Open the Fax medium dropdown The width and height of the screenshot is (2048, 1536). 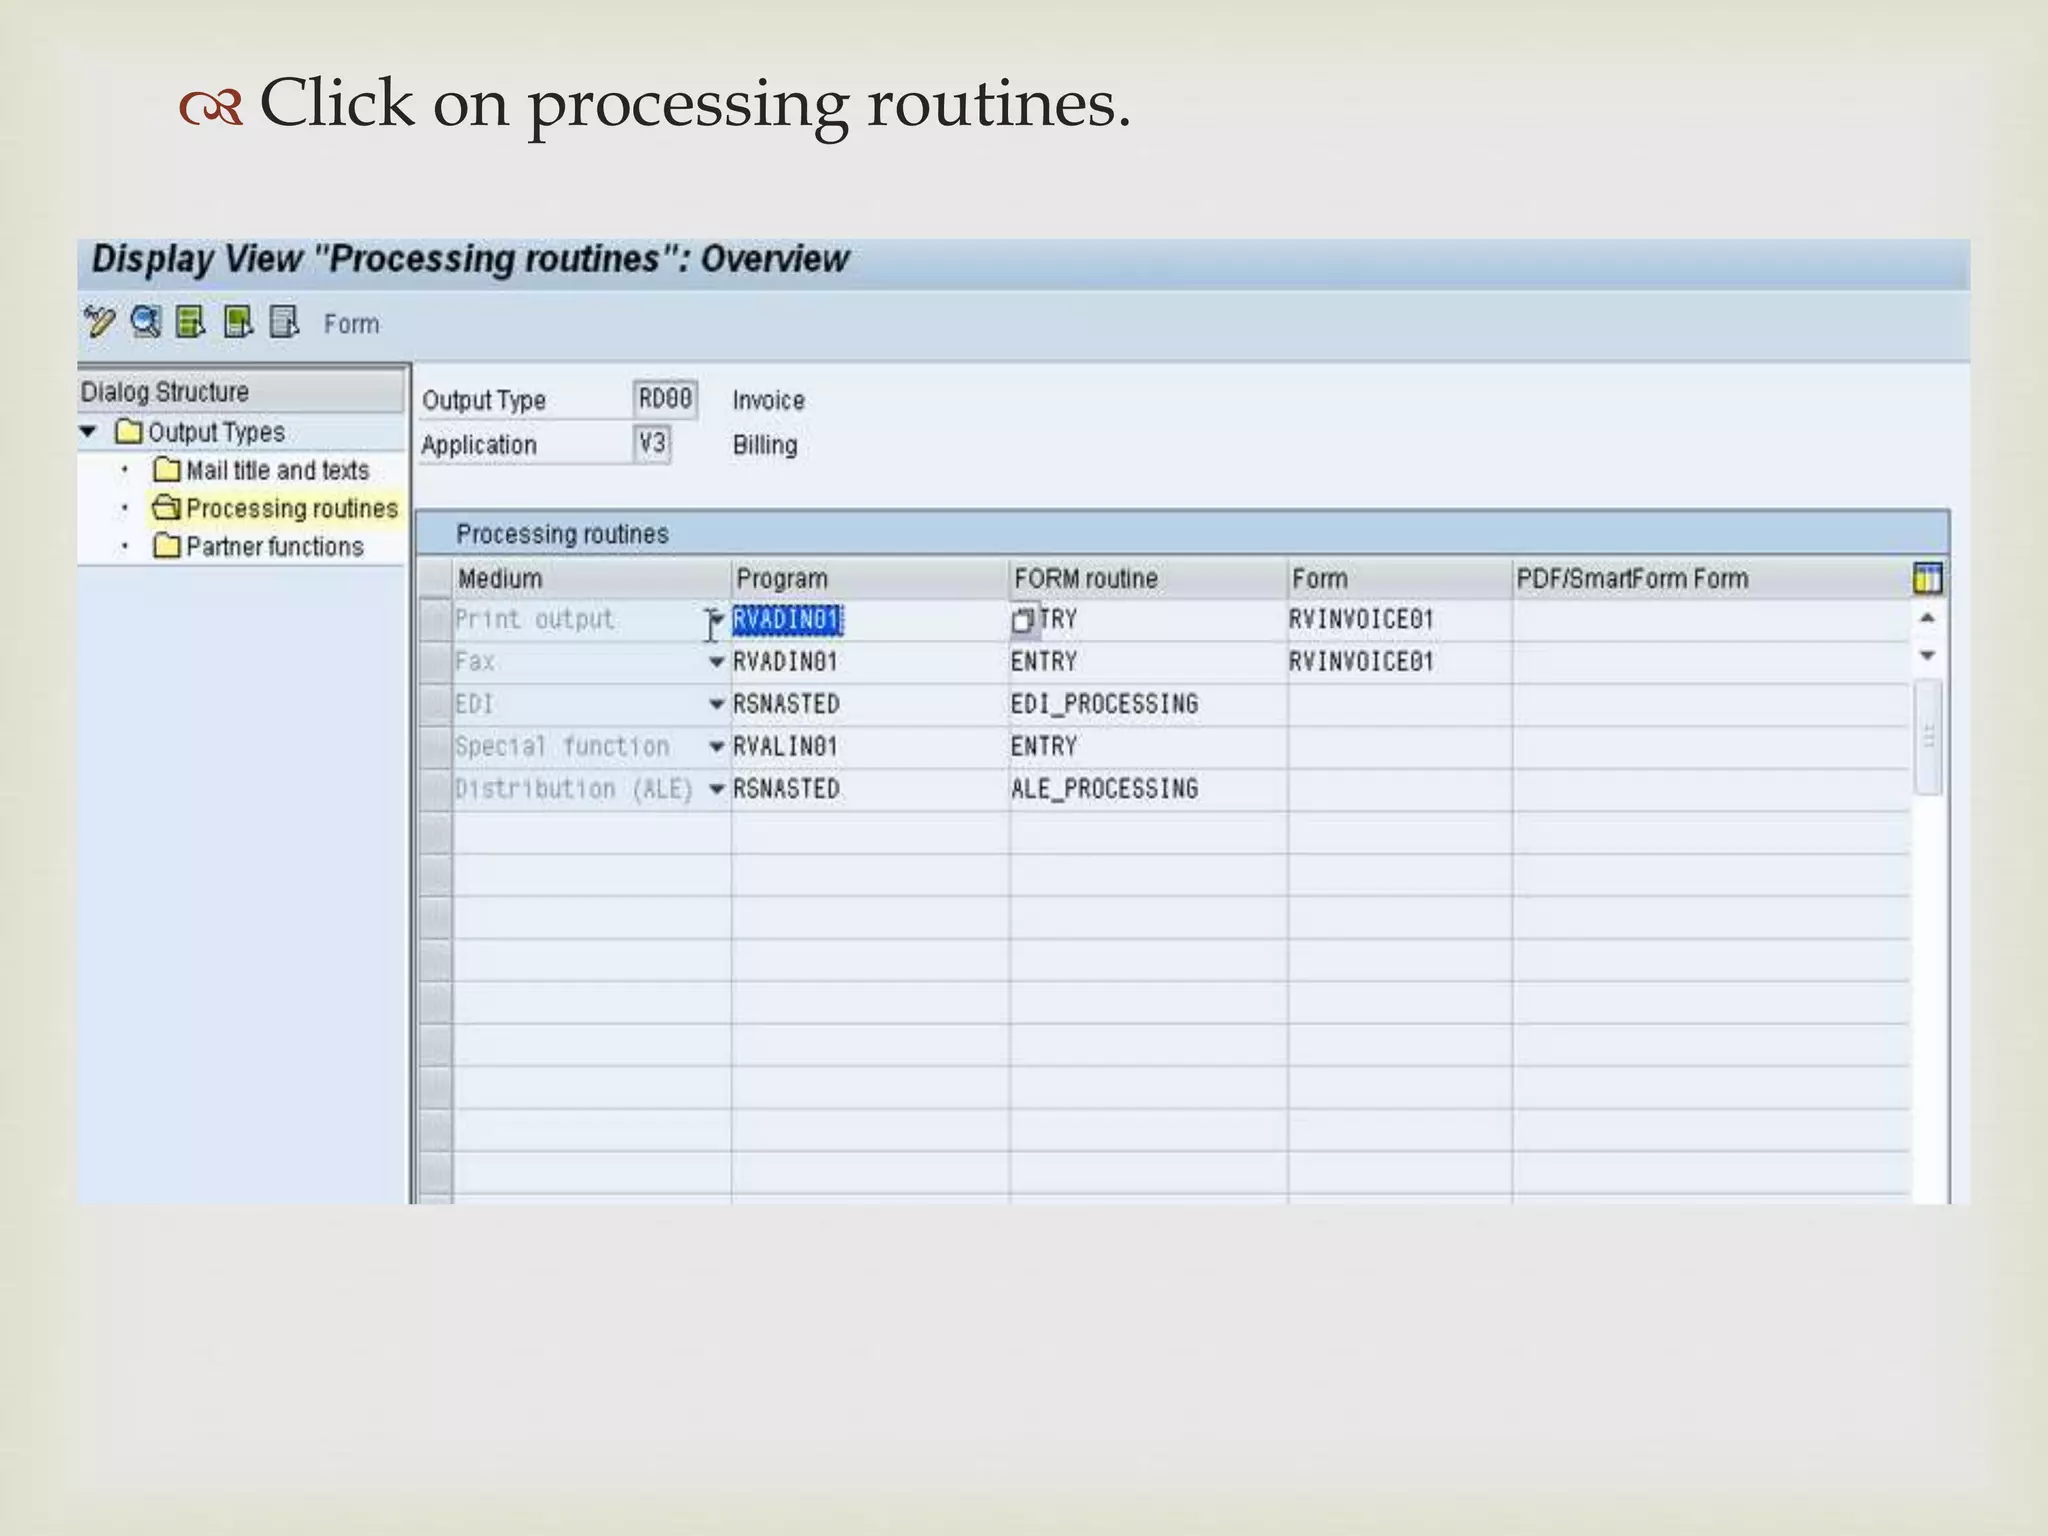coord(716,662)
